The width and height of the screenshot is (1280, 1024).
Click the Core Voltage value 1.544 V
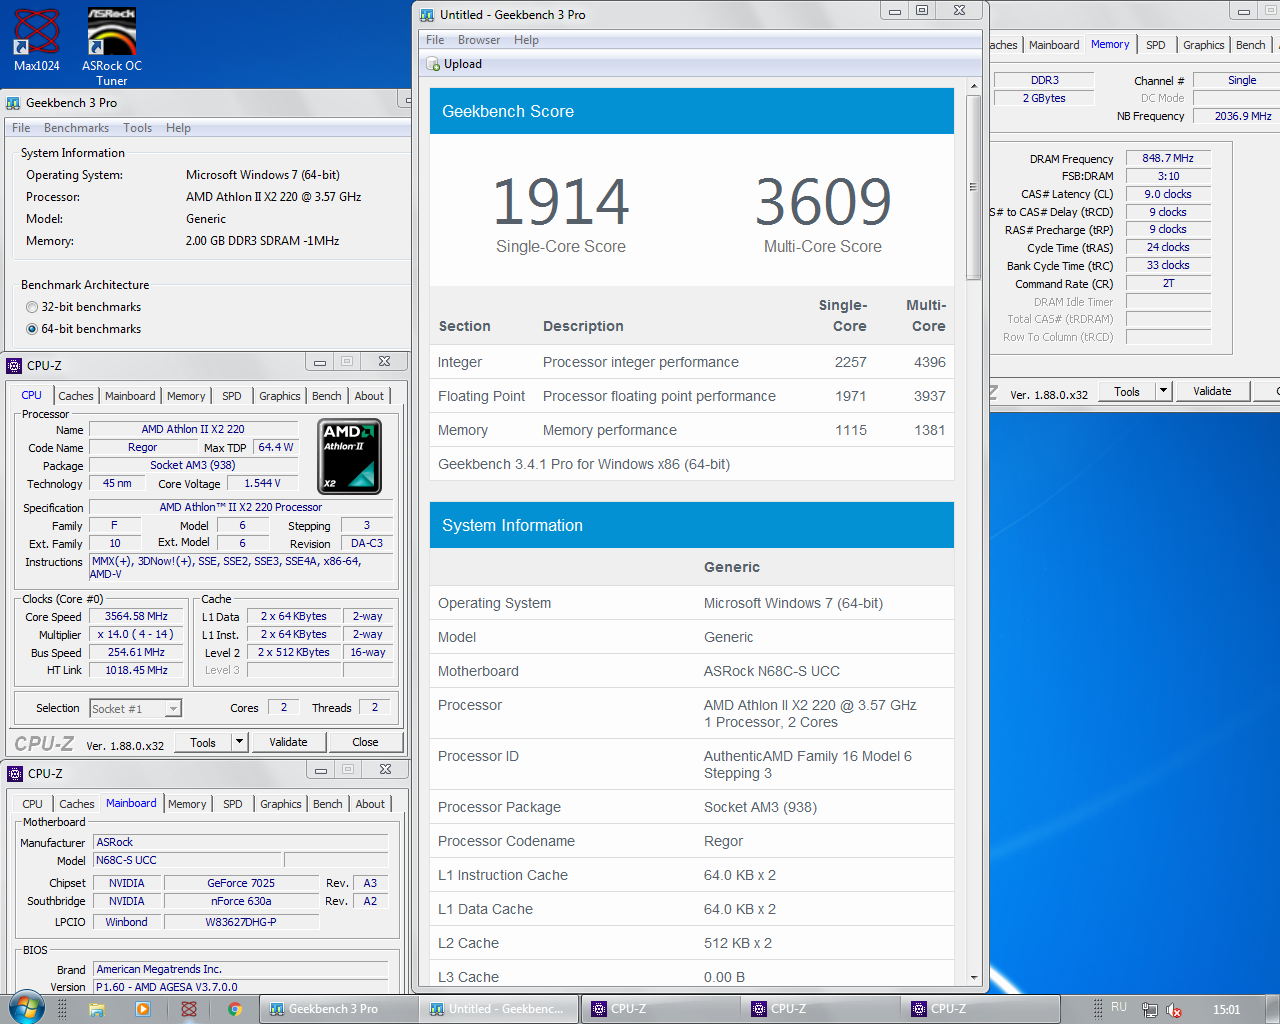(263, 483)
